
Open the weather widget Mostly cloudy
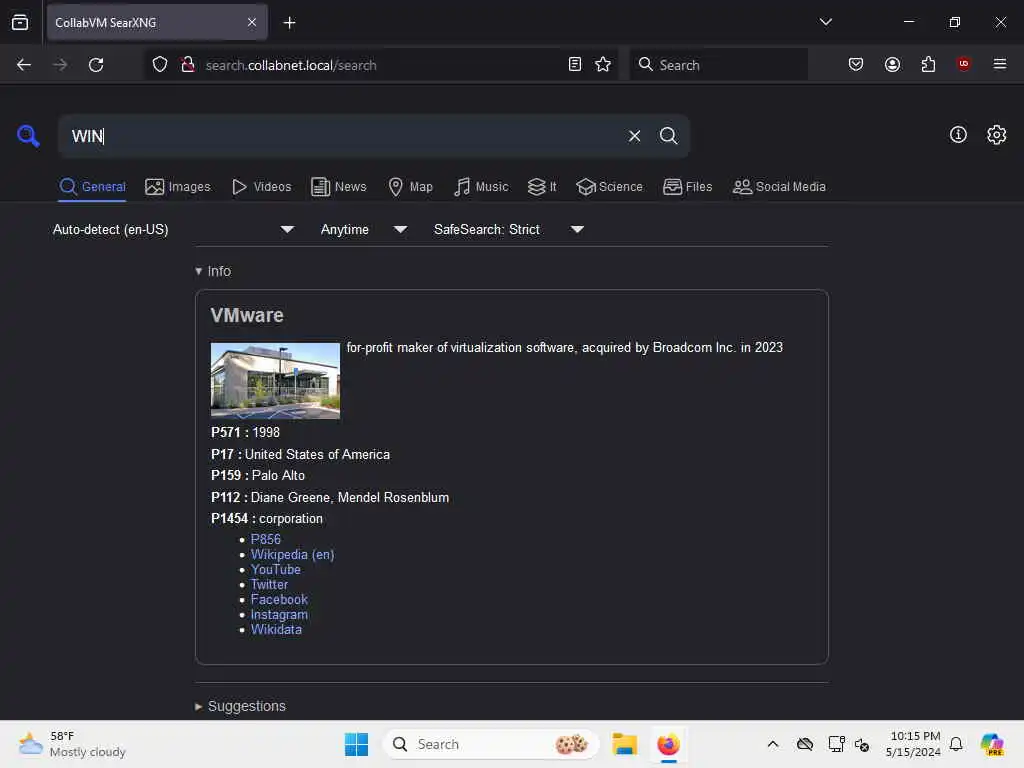tap(72, 744)
